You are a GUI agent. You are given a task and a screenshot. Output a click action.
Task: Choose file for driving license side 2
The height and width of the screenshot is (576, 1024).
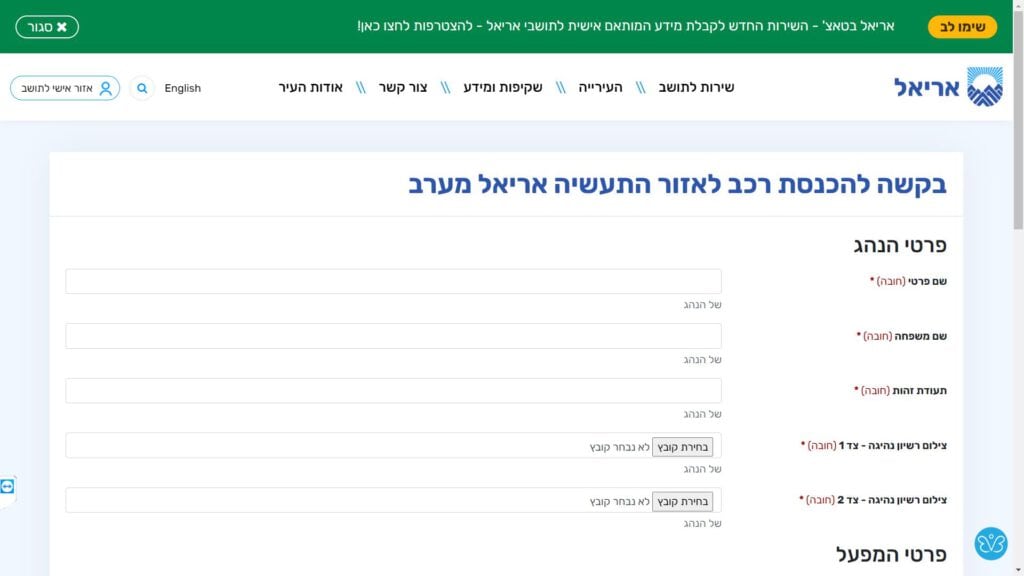pyautogui.click(x=682, y=501)
